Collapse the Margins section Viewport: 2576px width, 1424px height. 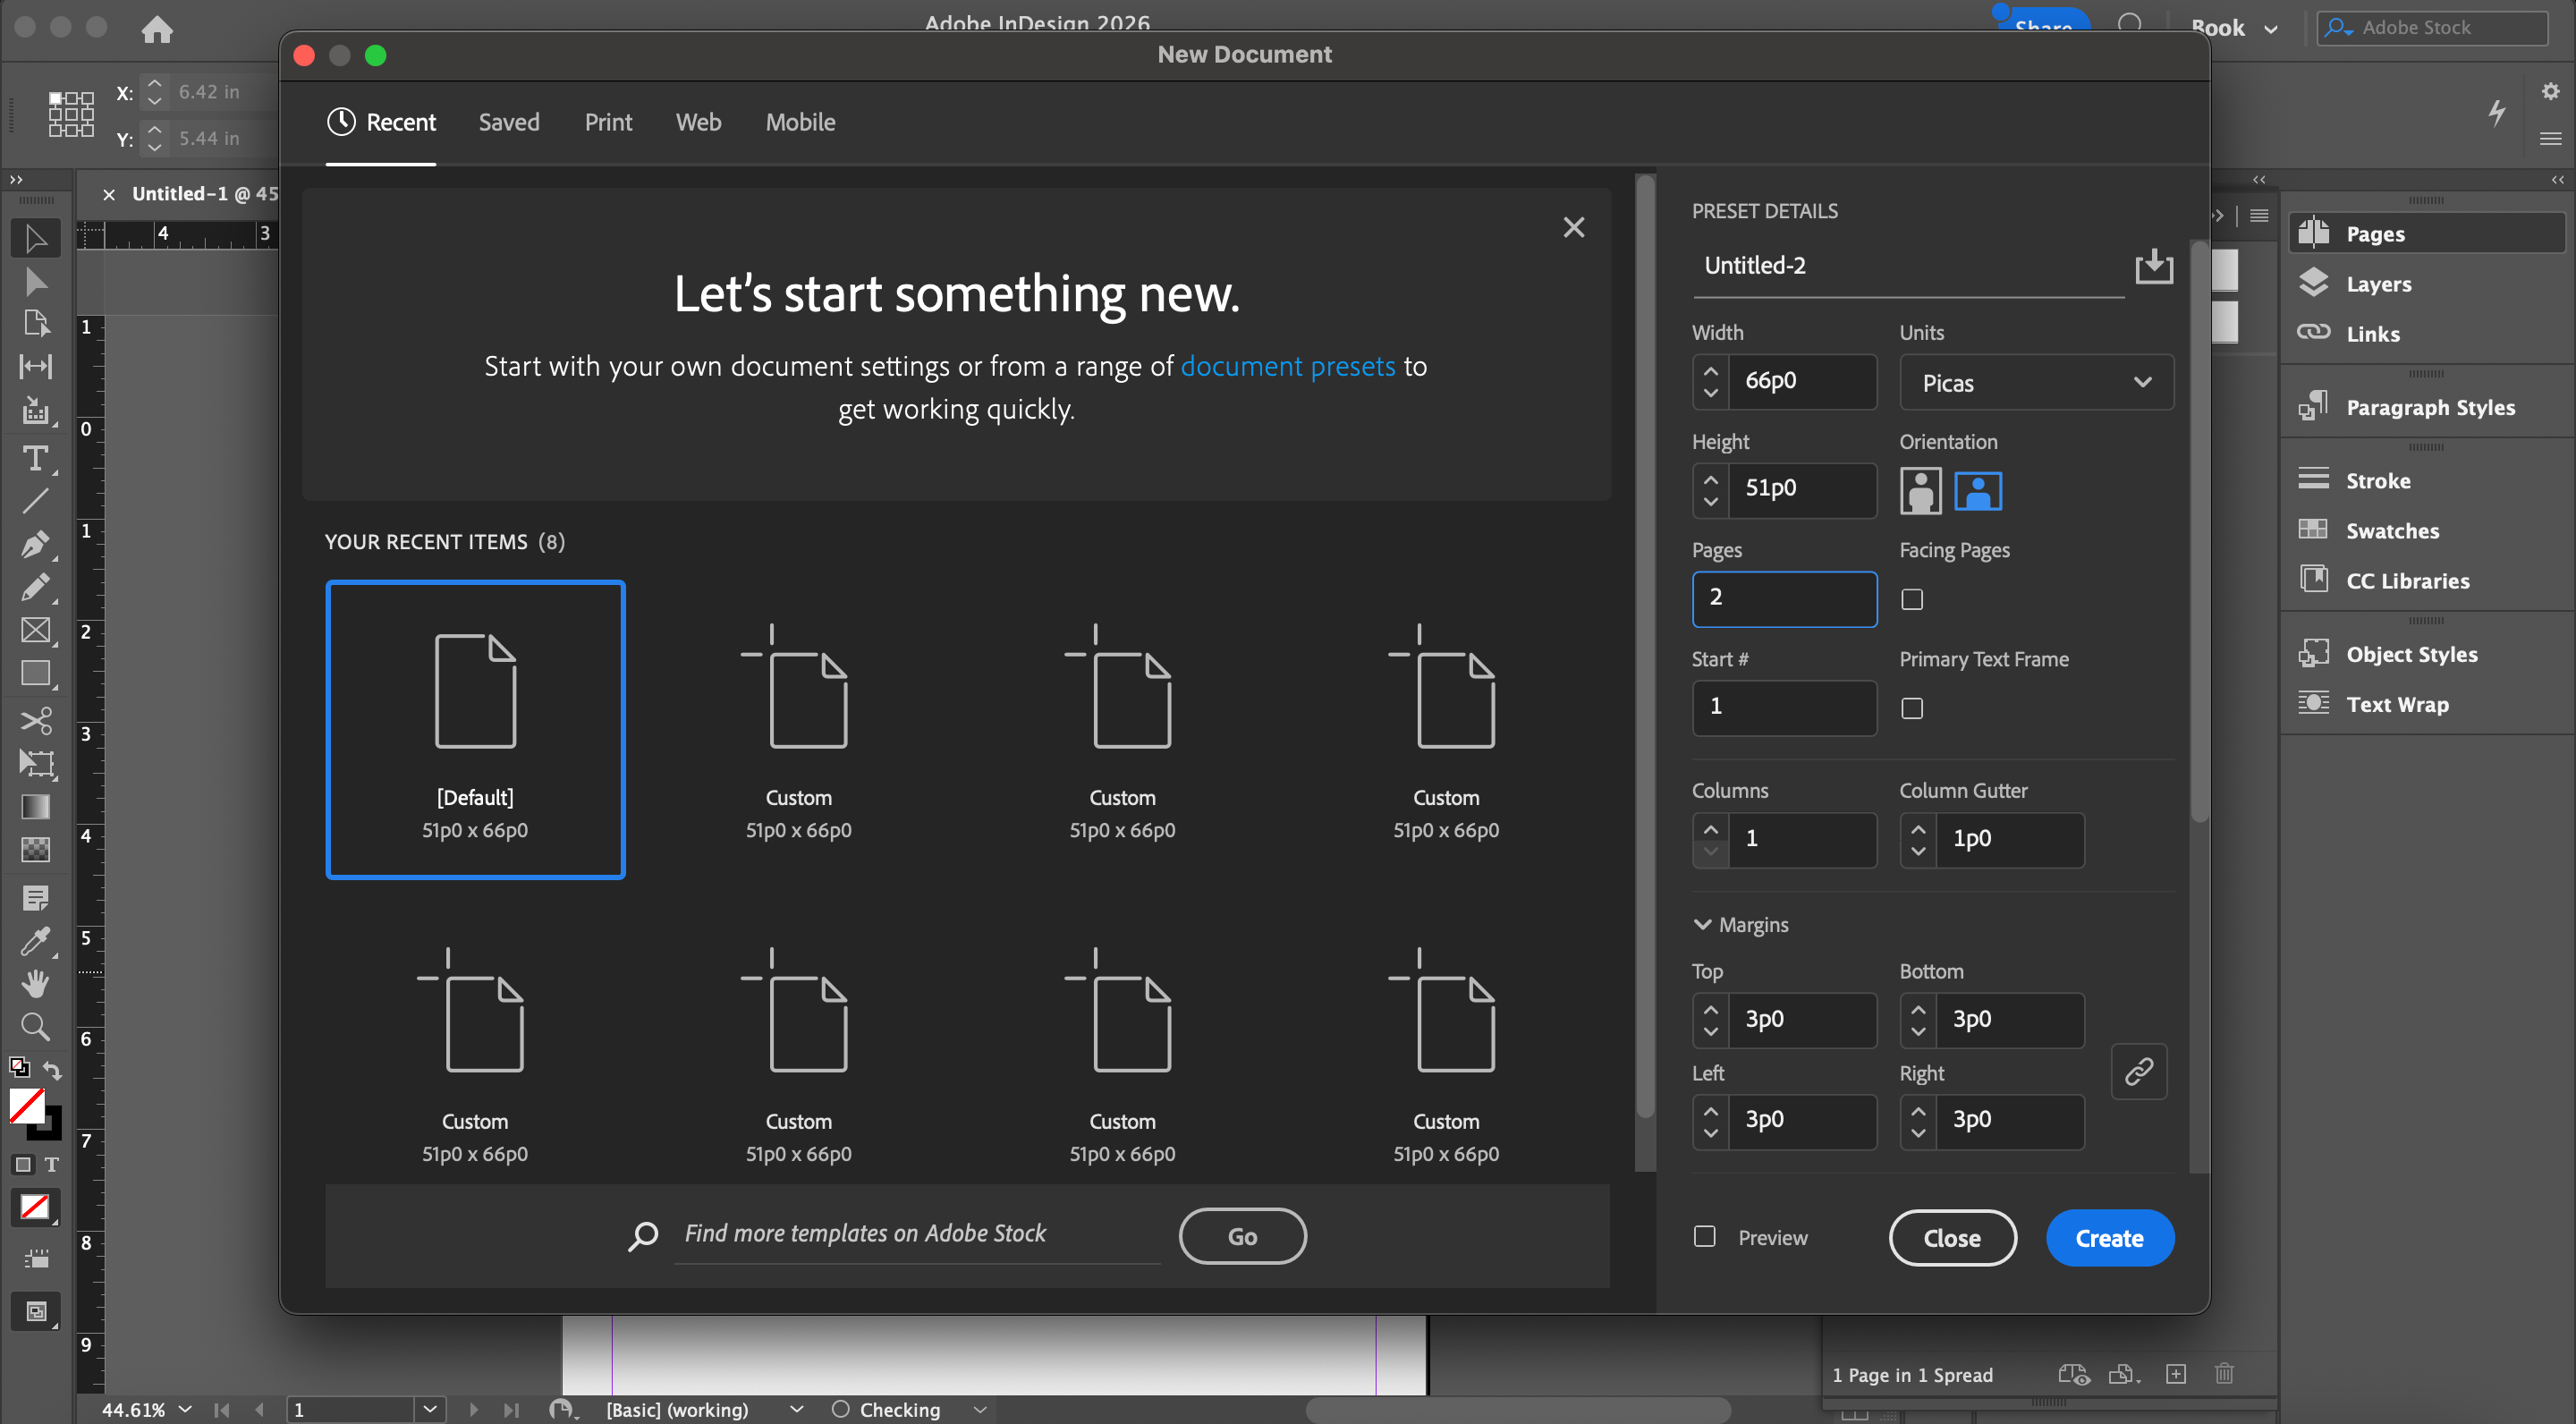(1702, 925)
